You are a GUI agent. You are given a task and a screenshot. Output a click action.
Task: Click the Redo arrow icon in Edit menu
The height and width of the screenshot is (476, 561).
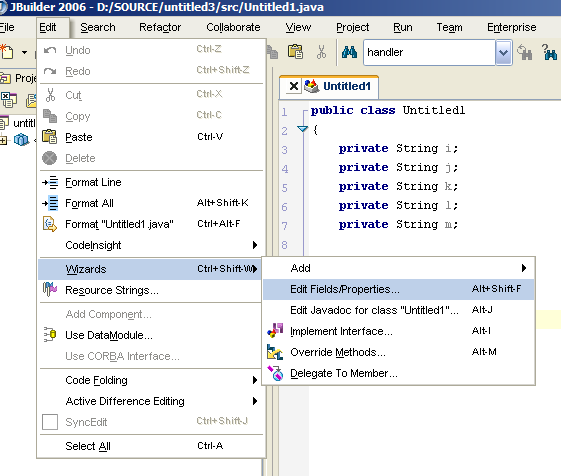pos(50,71)
